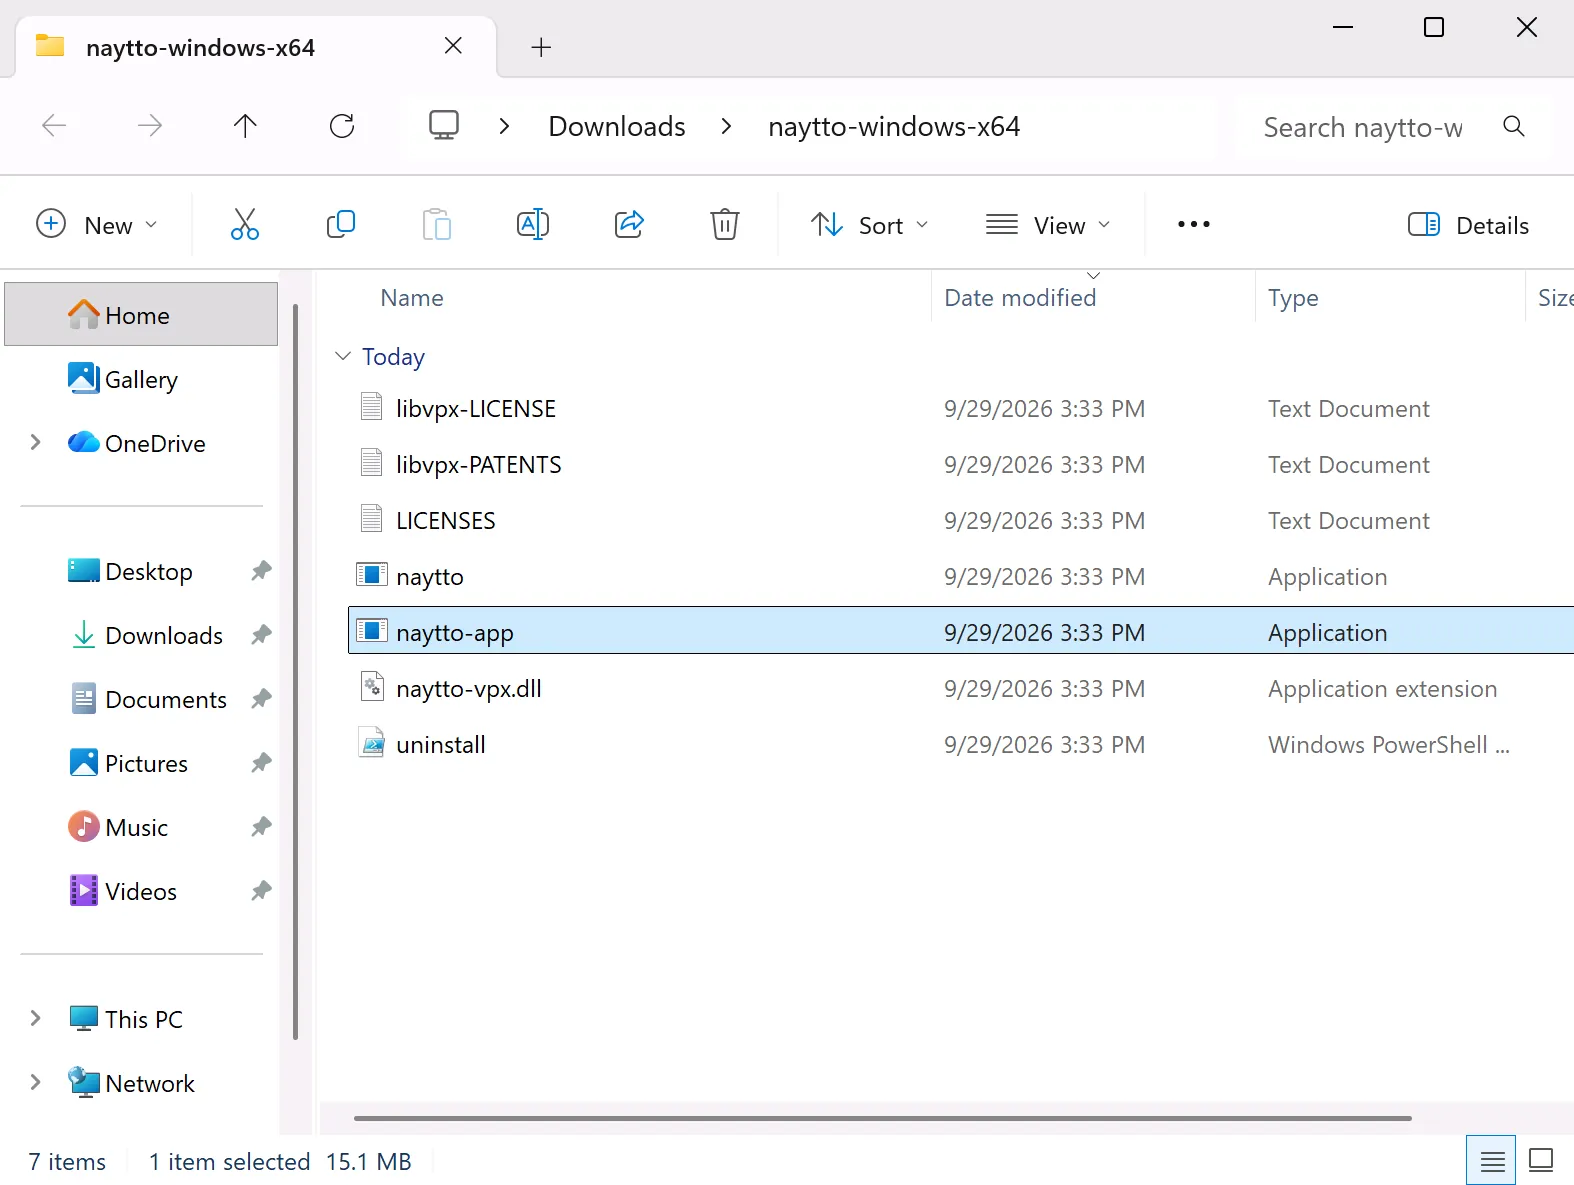Select the 'naytto-vpx.dll' file name

(469, 688)
